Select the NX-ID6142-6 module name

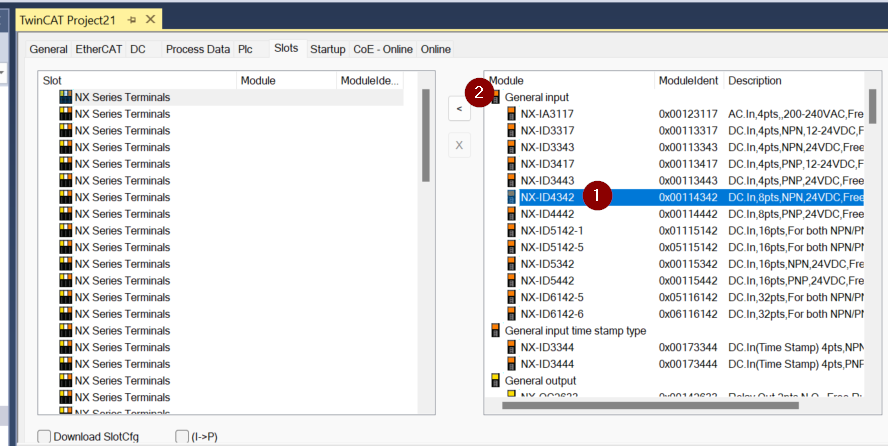pyautogui.click(x=552, y=314)
